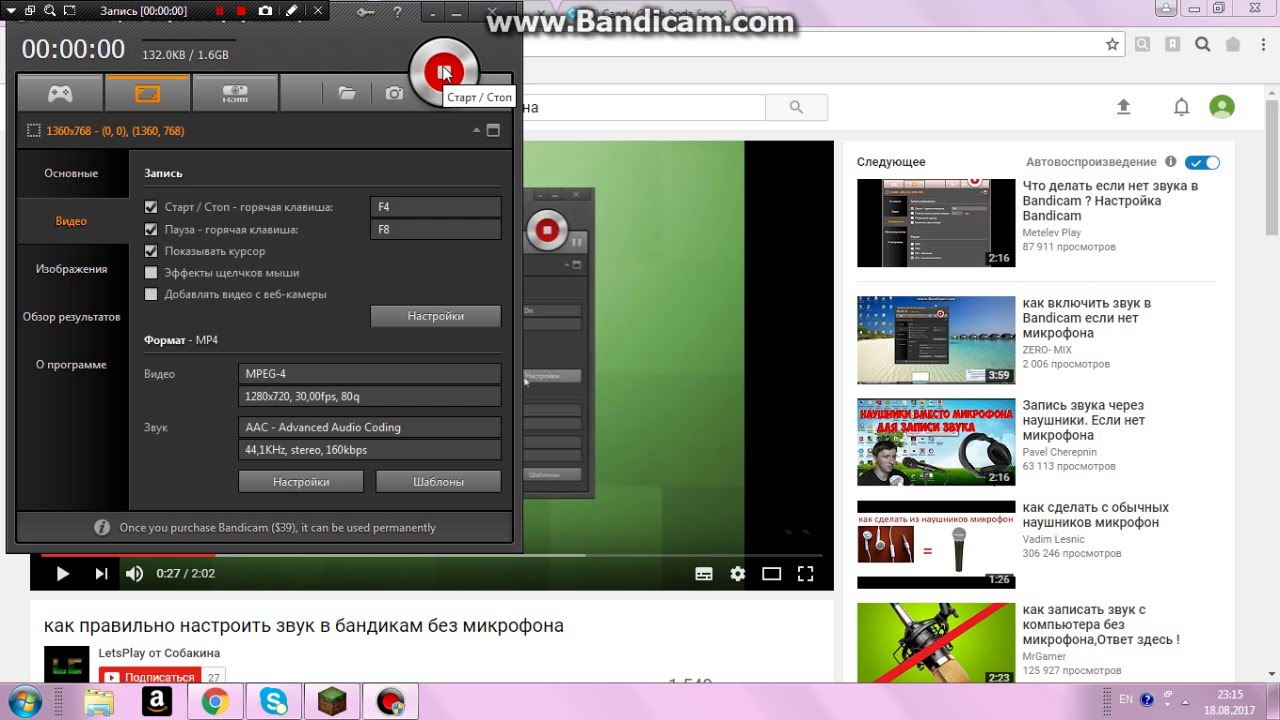The image size is (1280, 720).
Task: Click the F4 hotkey field
Action: [435, 207]
